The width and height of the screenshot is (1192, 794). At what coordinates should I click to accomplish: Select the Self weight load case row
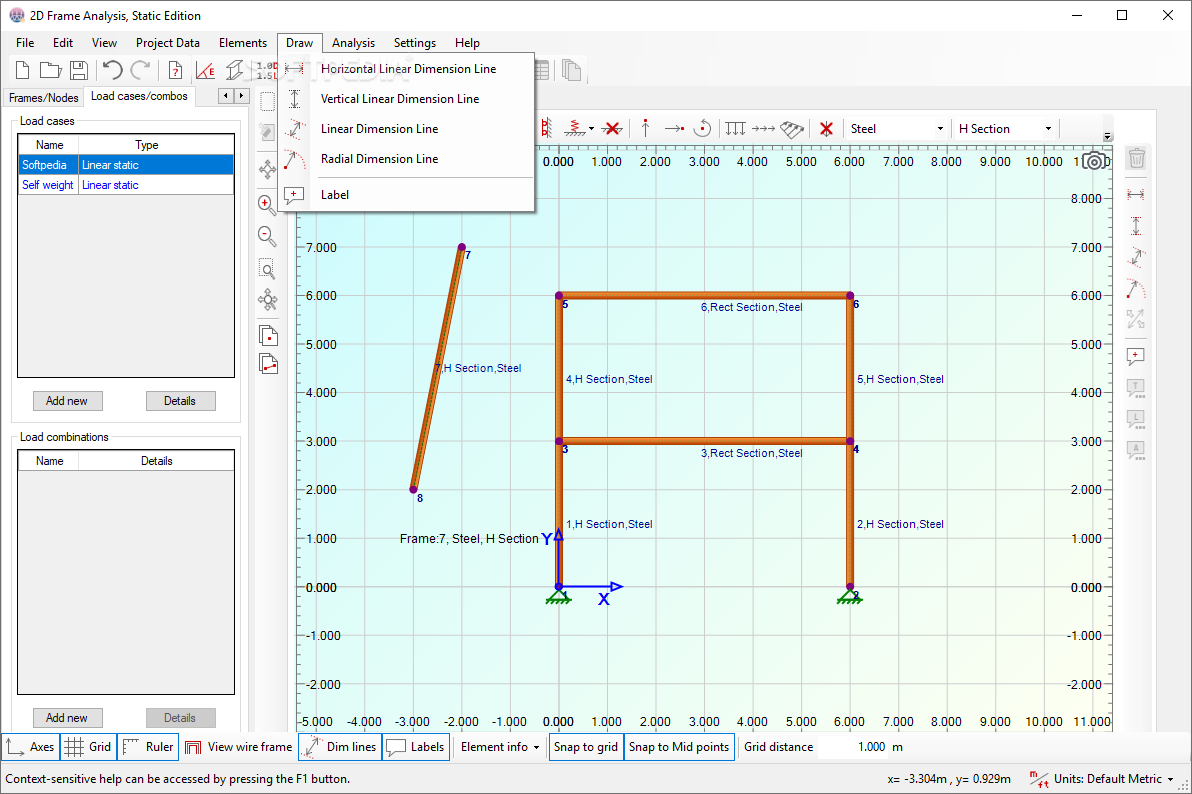pyautogui.click(x=125, y=185)
